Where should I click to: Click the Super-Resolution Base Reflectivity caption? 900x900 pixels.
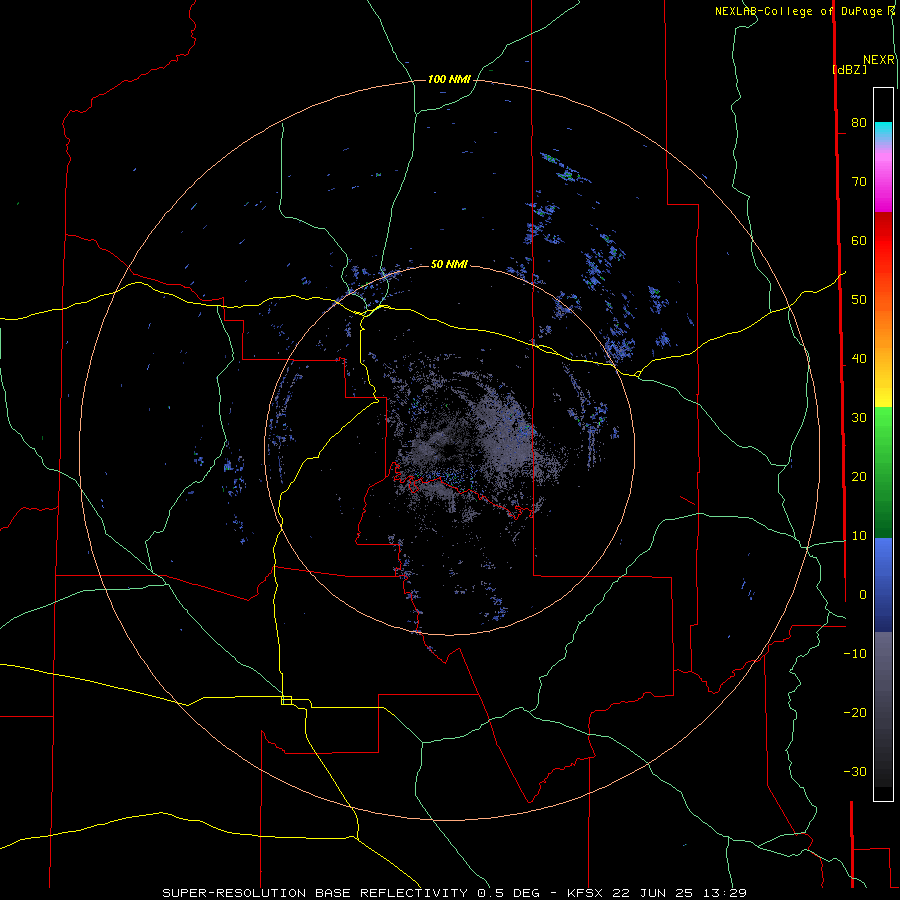point(455,893)
